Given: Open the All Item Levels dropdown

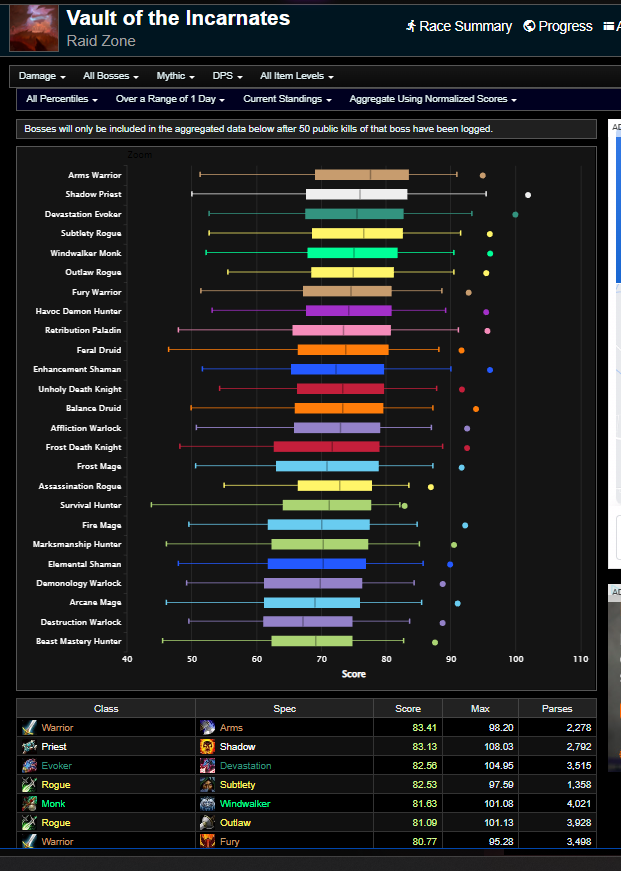Looking at the screenshot, I should click(x=297, y=76).
